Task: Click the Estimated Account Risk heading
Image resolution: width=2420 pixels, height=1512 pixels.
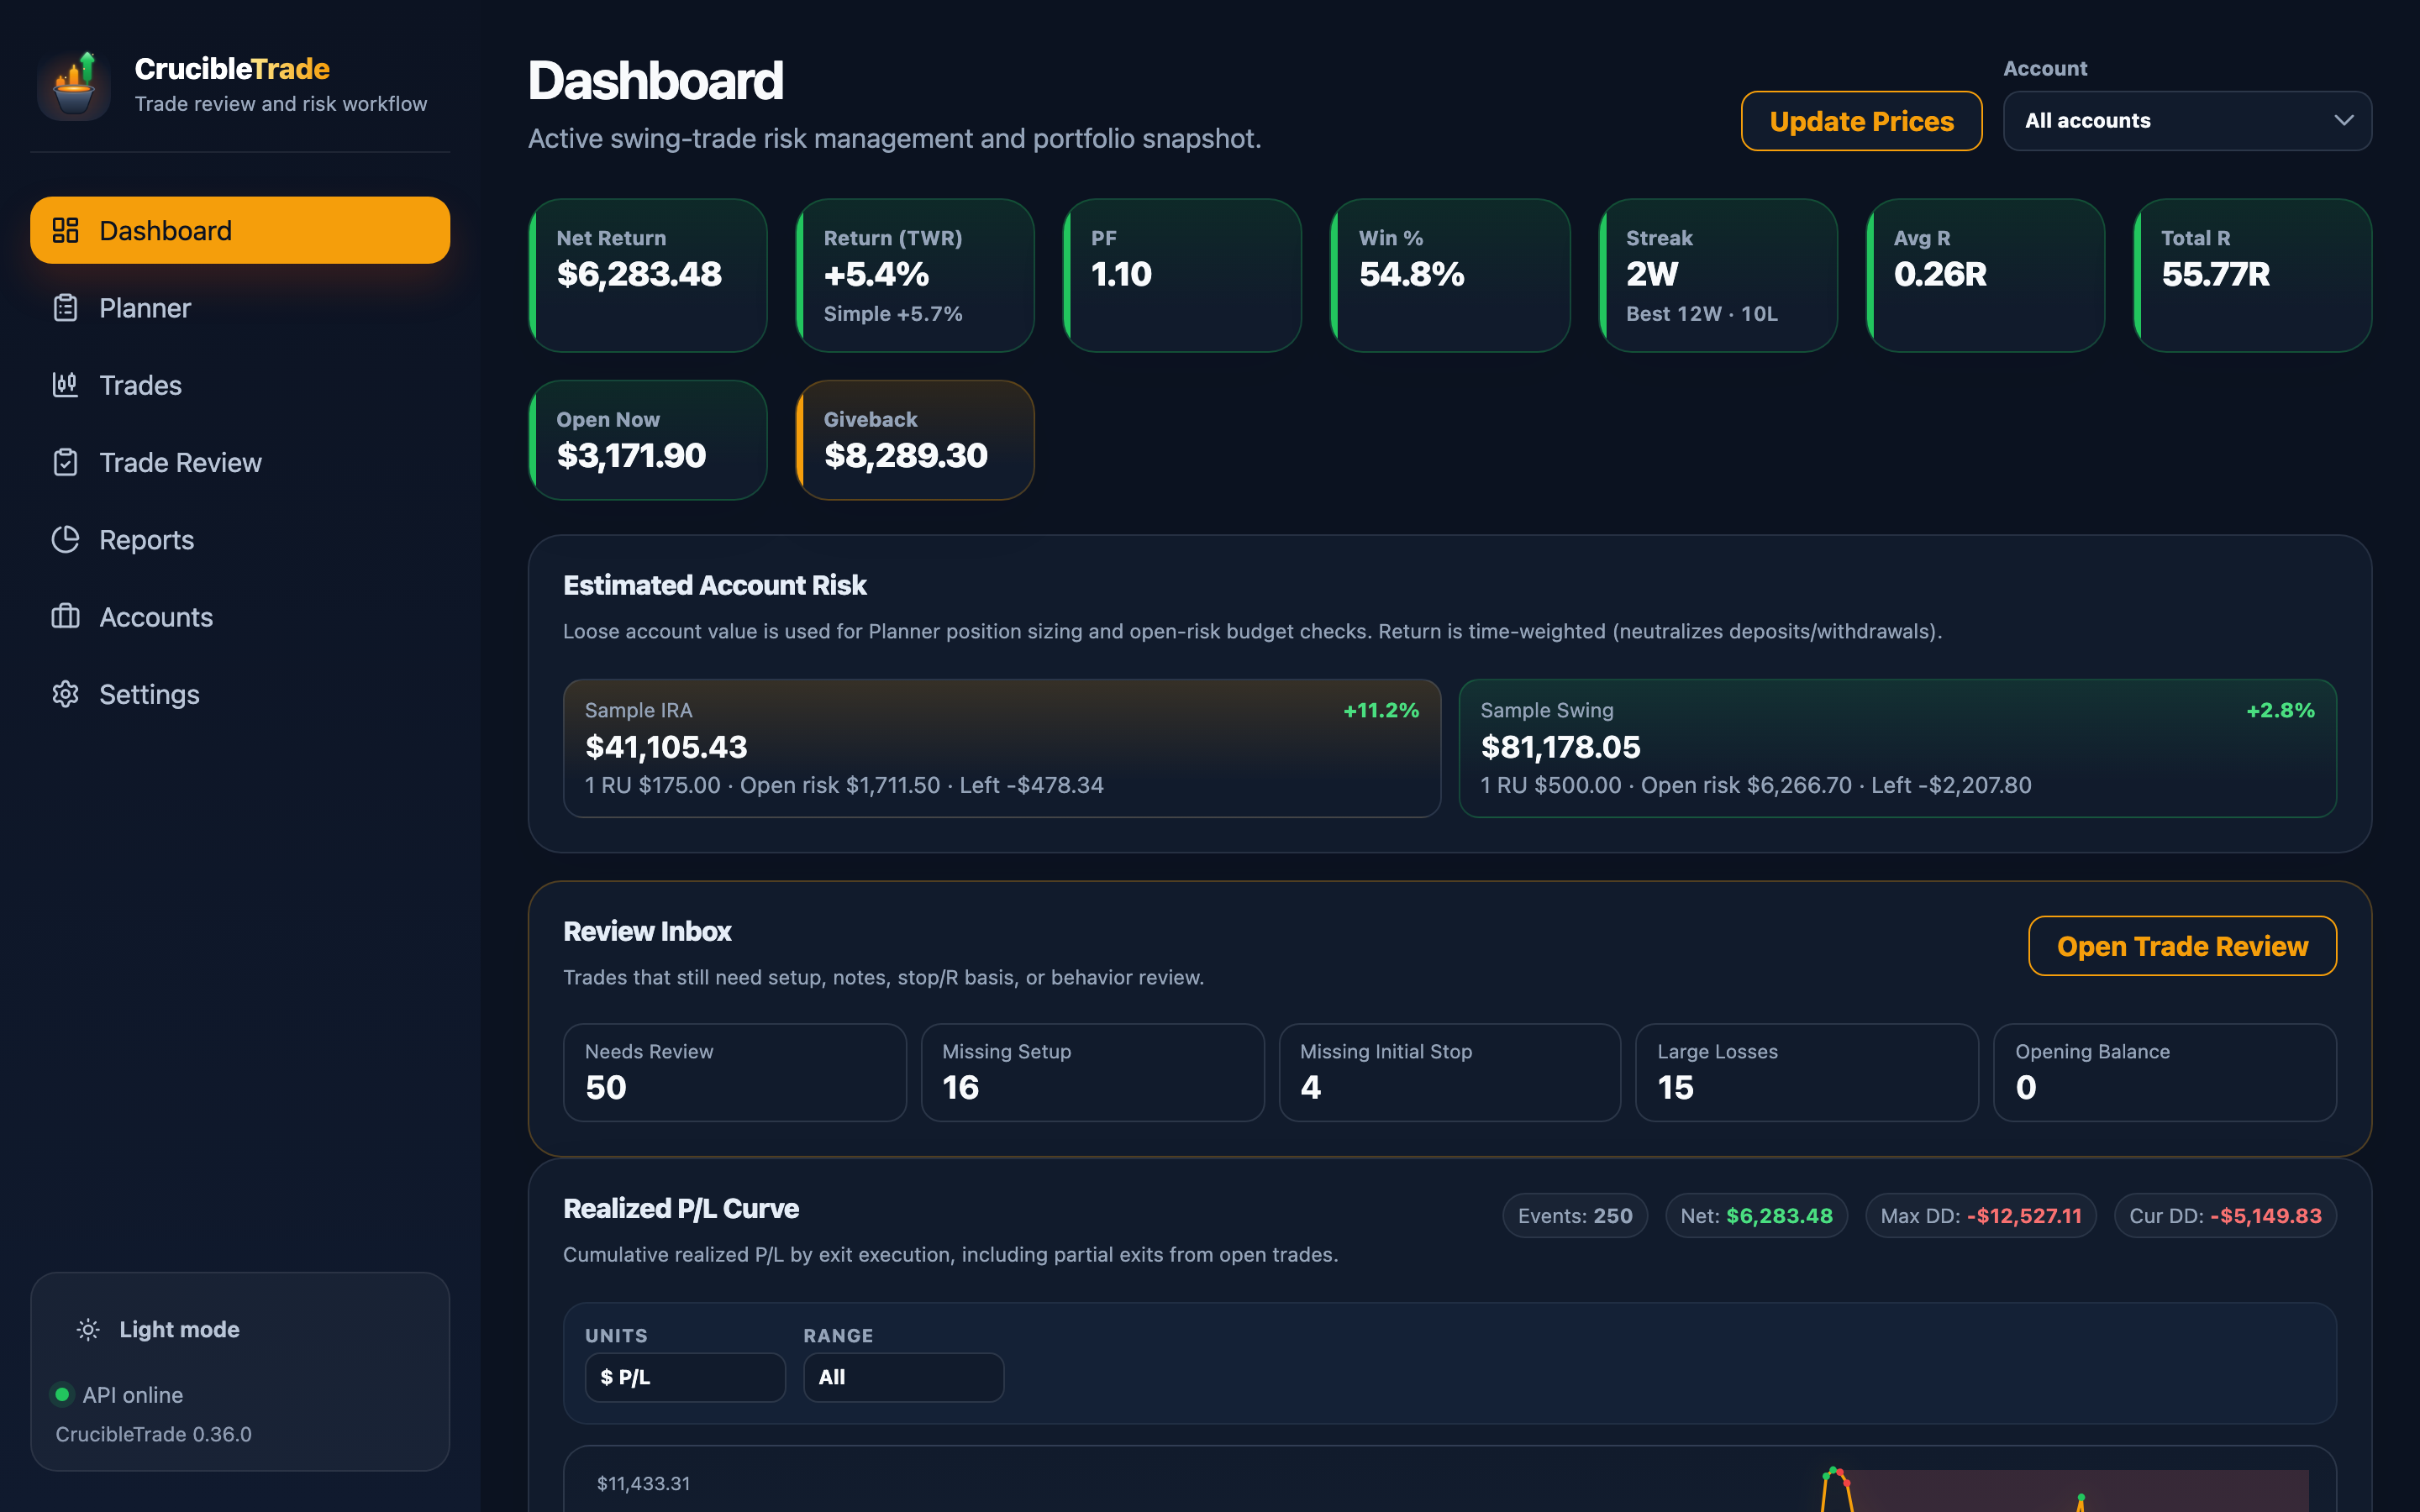Action: [714, 585]
